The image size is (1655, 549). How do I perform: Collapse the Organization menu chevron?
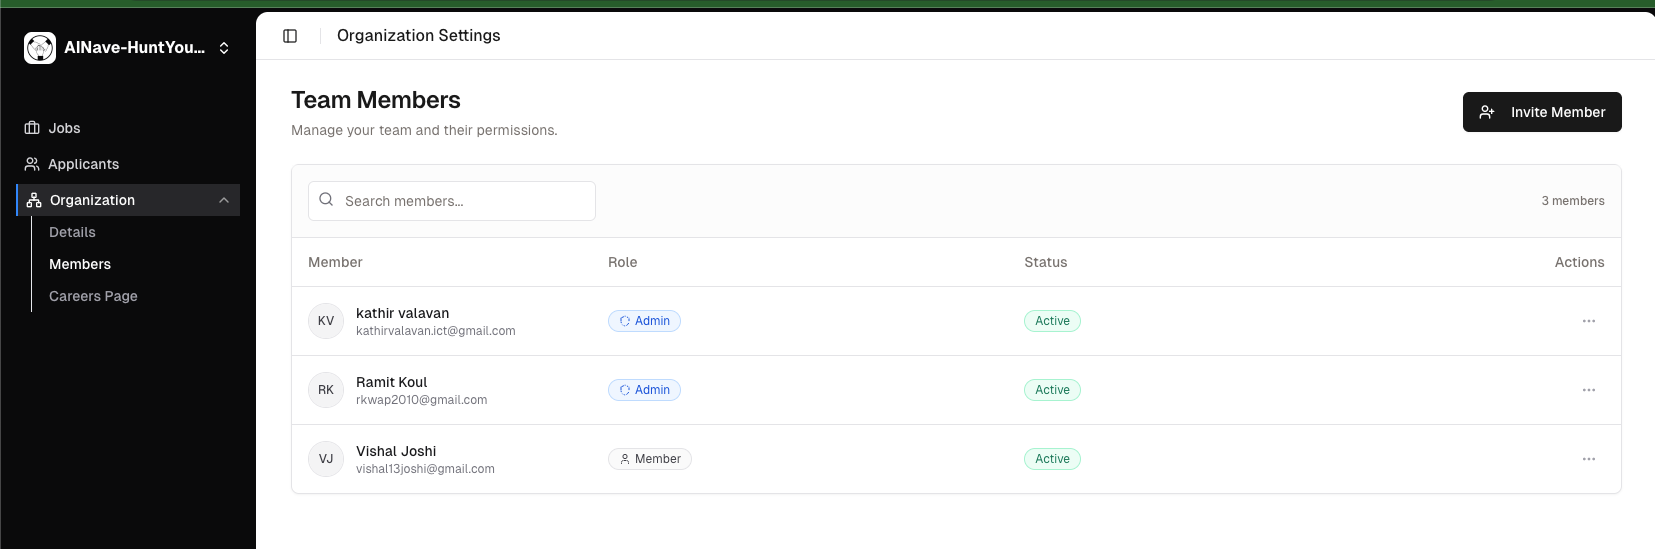coord(224,200)
